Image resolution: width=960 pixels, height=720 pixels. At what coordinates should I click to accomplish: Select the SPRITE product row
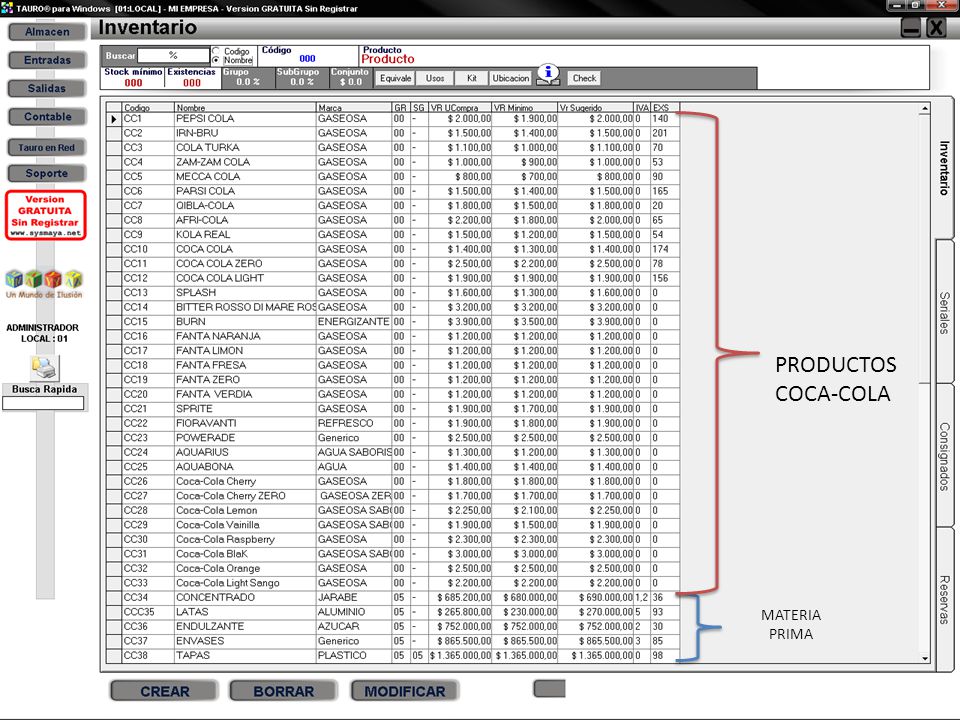[392, 409]
